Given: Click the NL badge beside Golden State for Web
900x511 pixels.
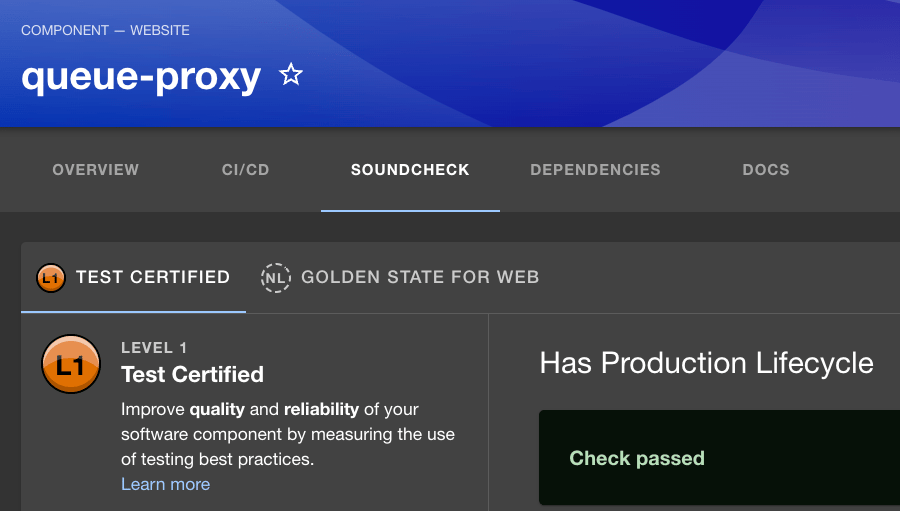Looking at the screenshot, I should point(276,278).
